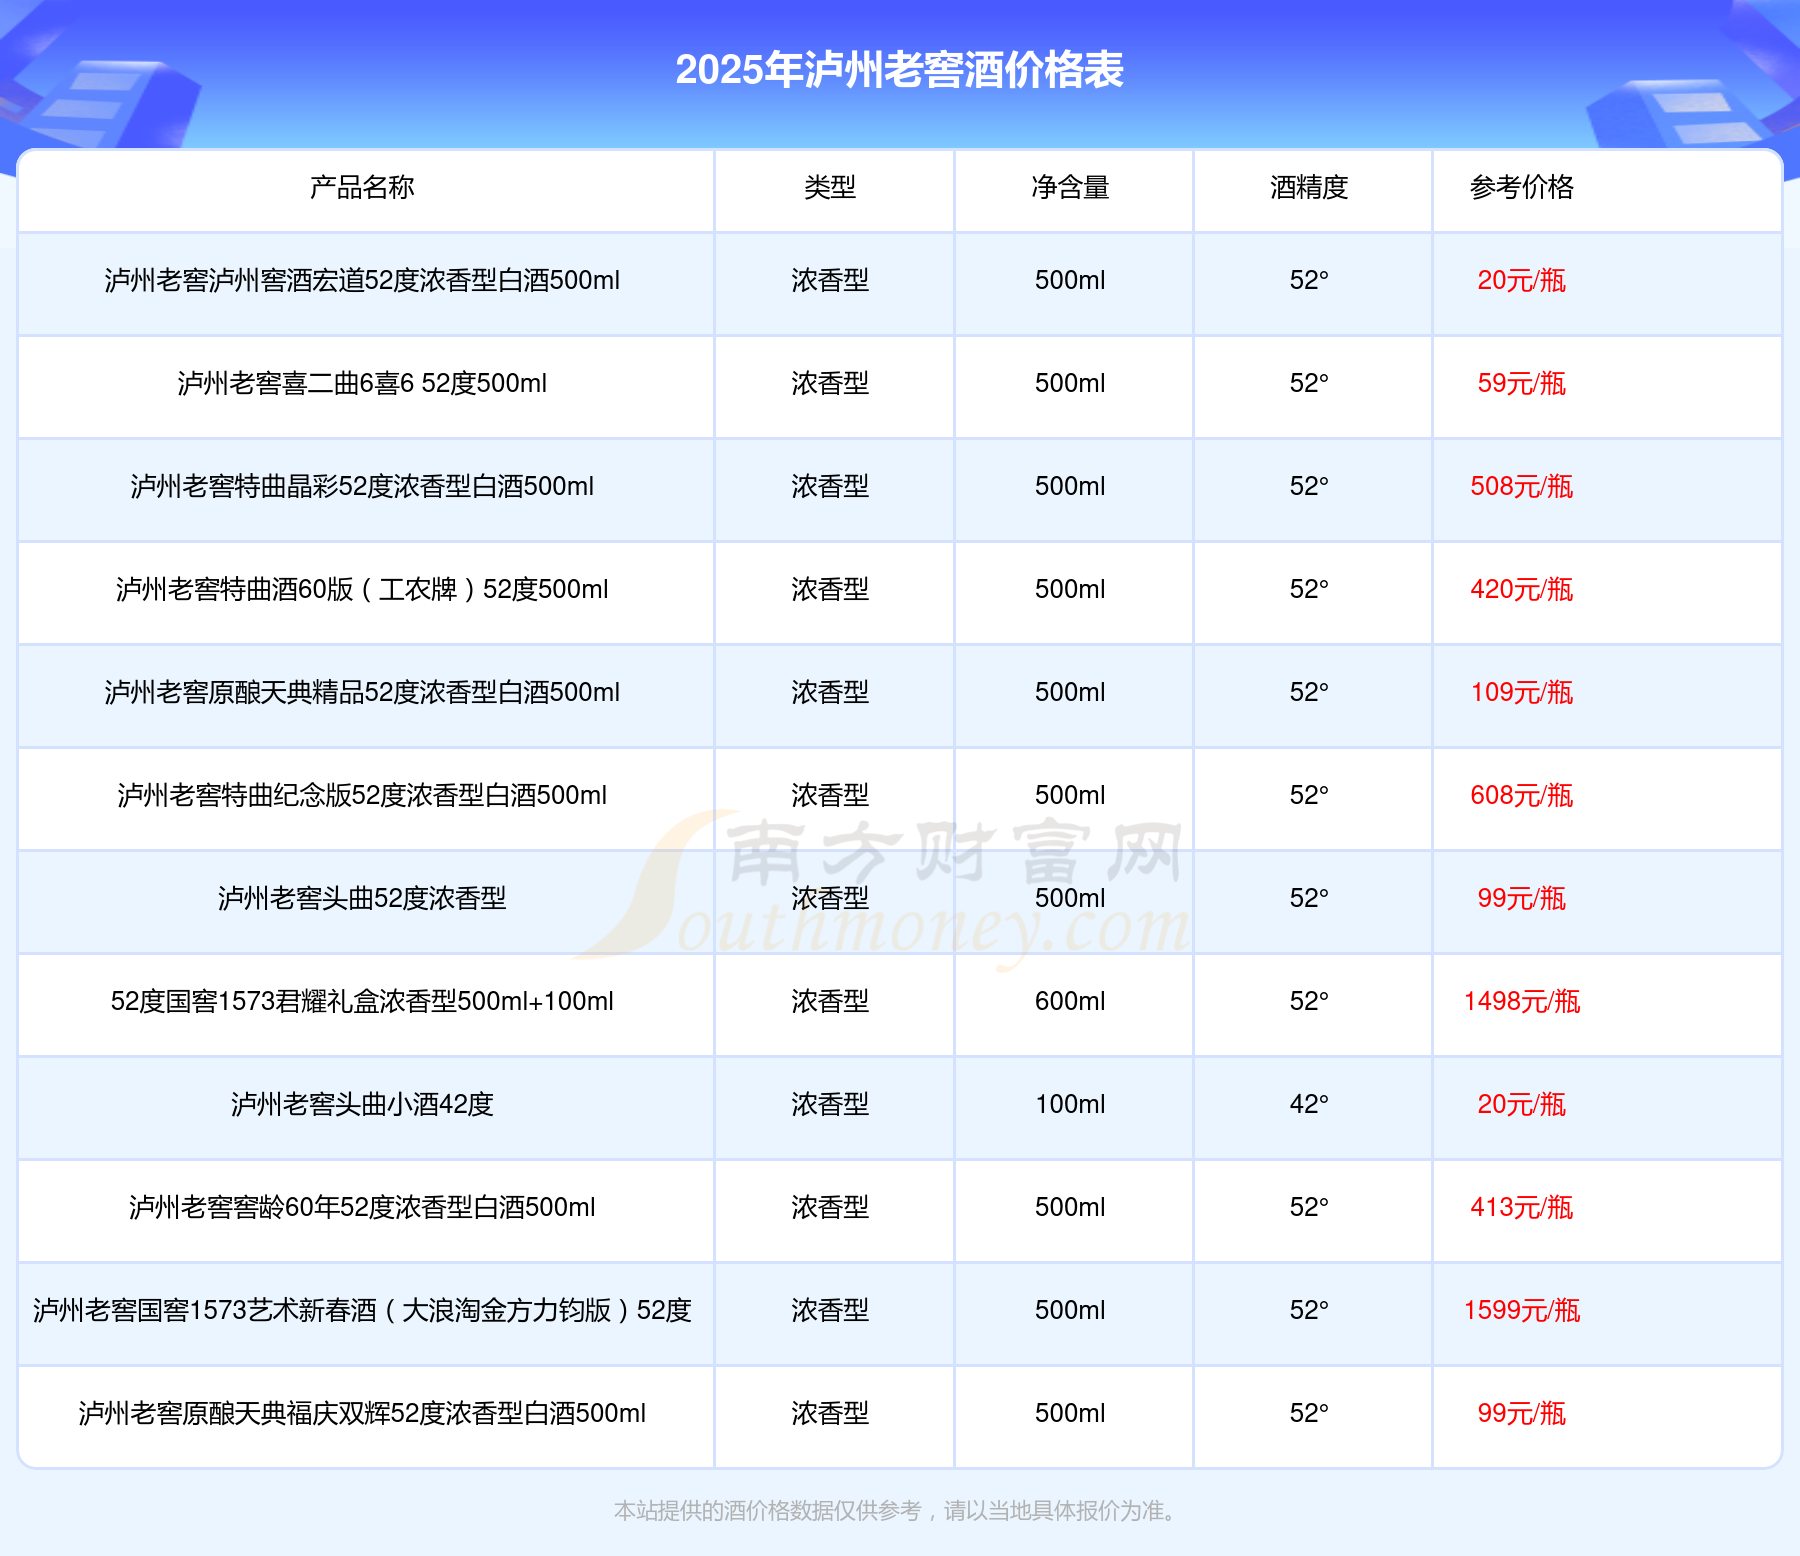Click product name "泸州老窖特曲晶彩52度浓香型白酒500ml"
This screenshot has width=1800, height=1556.
(x=362, y=487)
